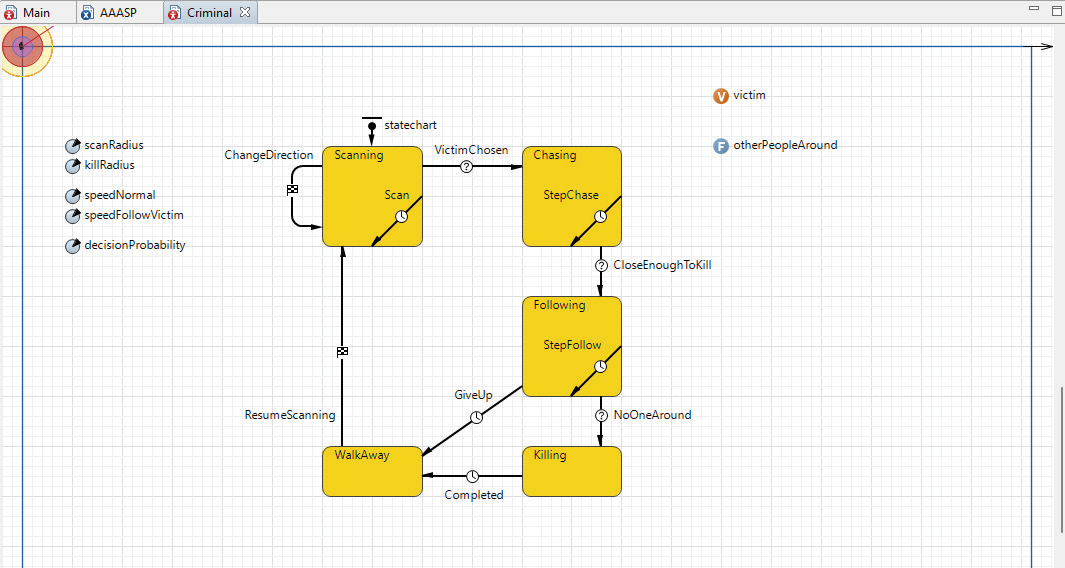Select the VictimChosen transition condition icon

point(466,167)
